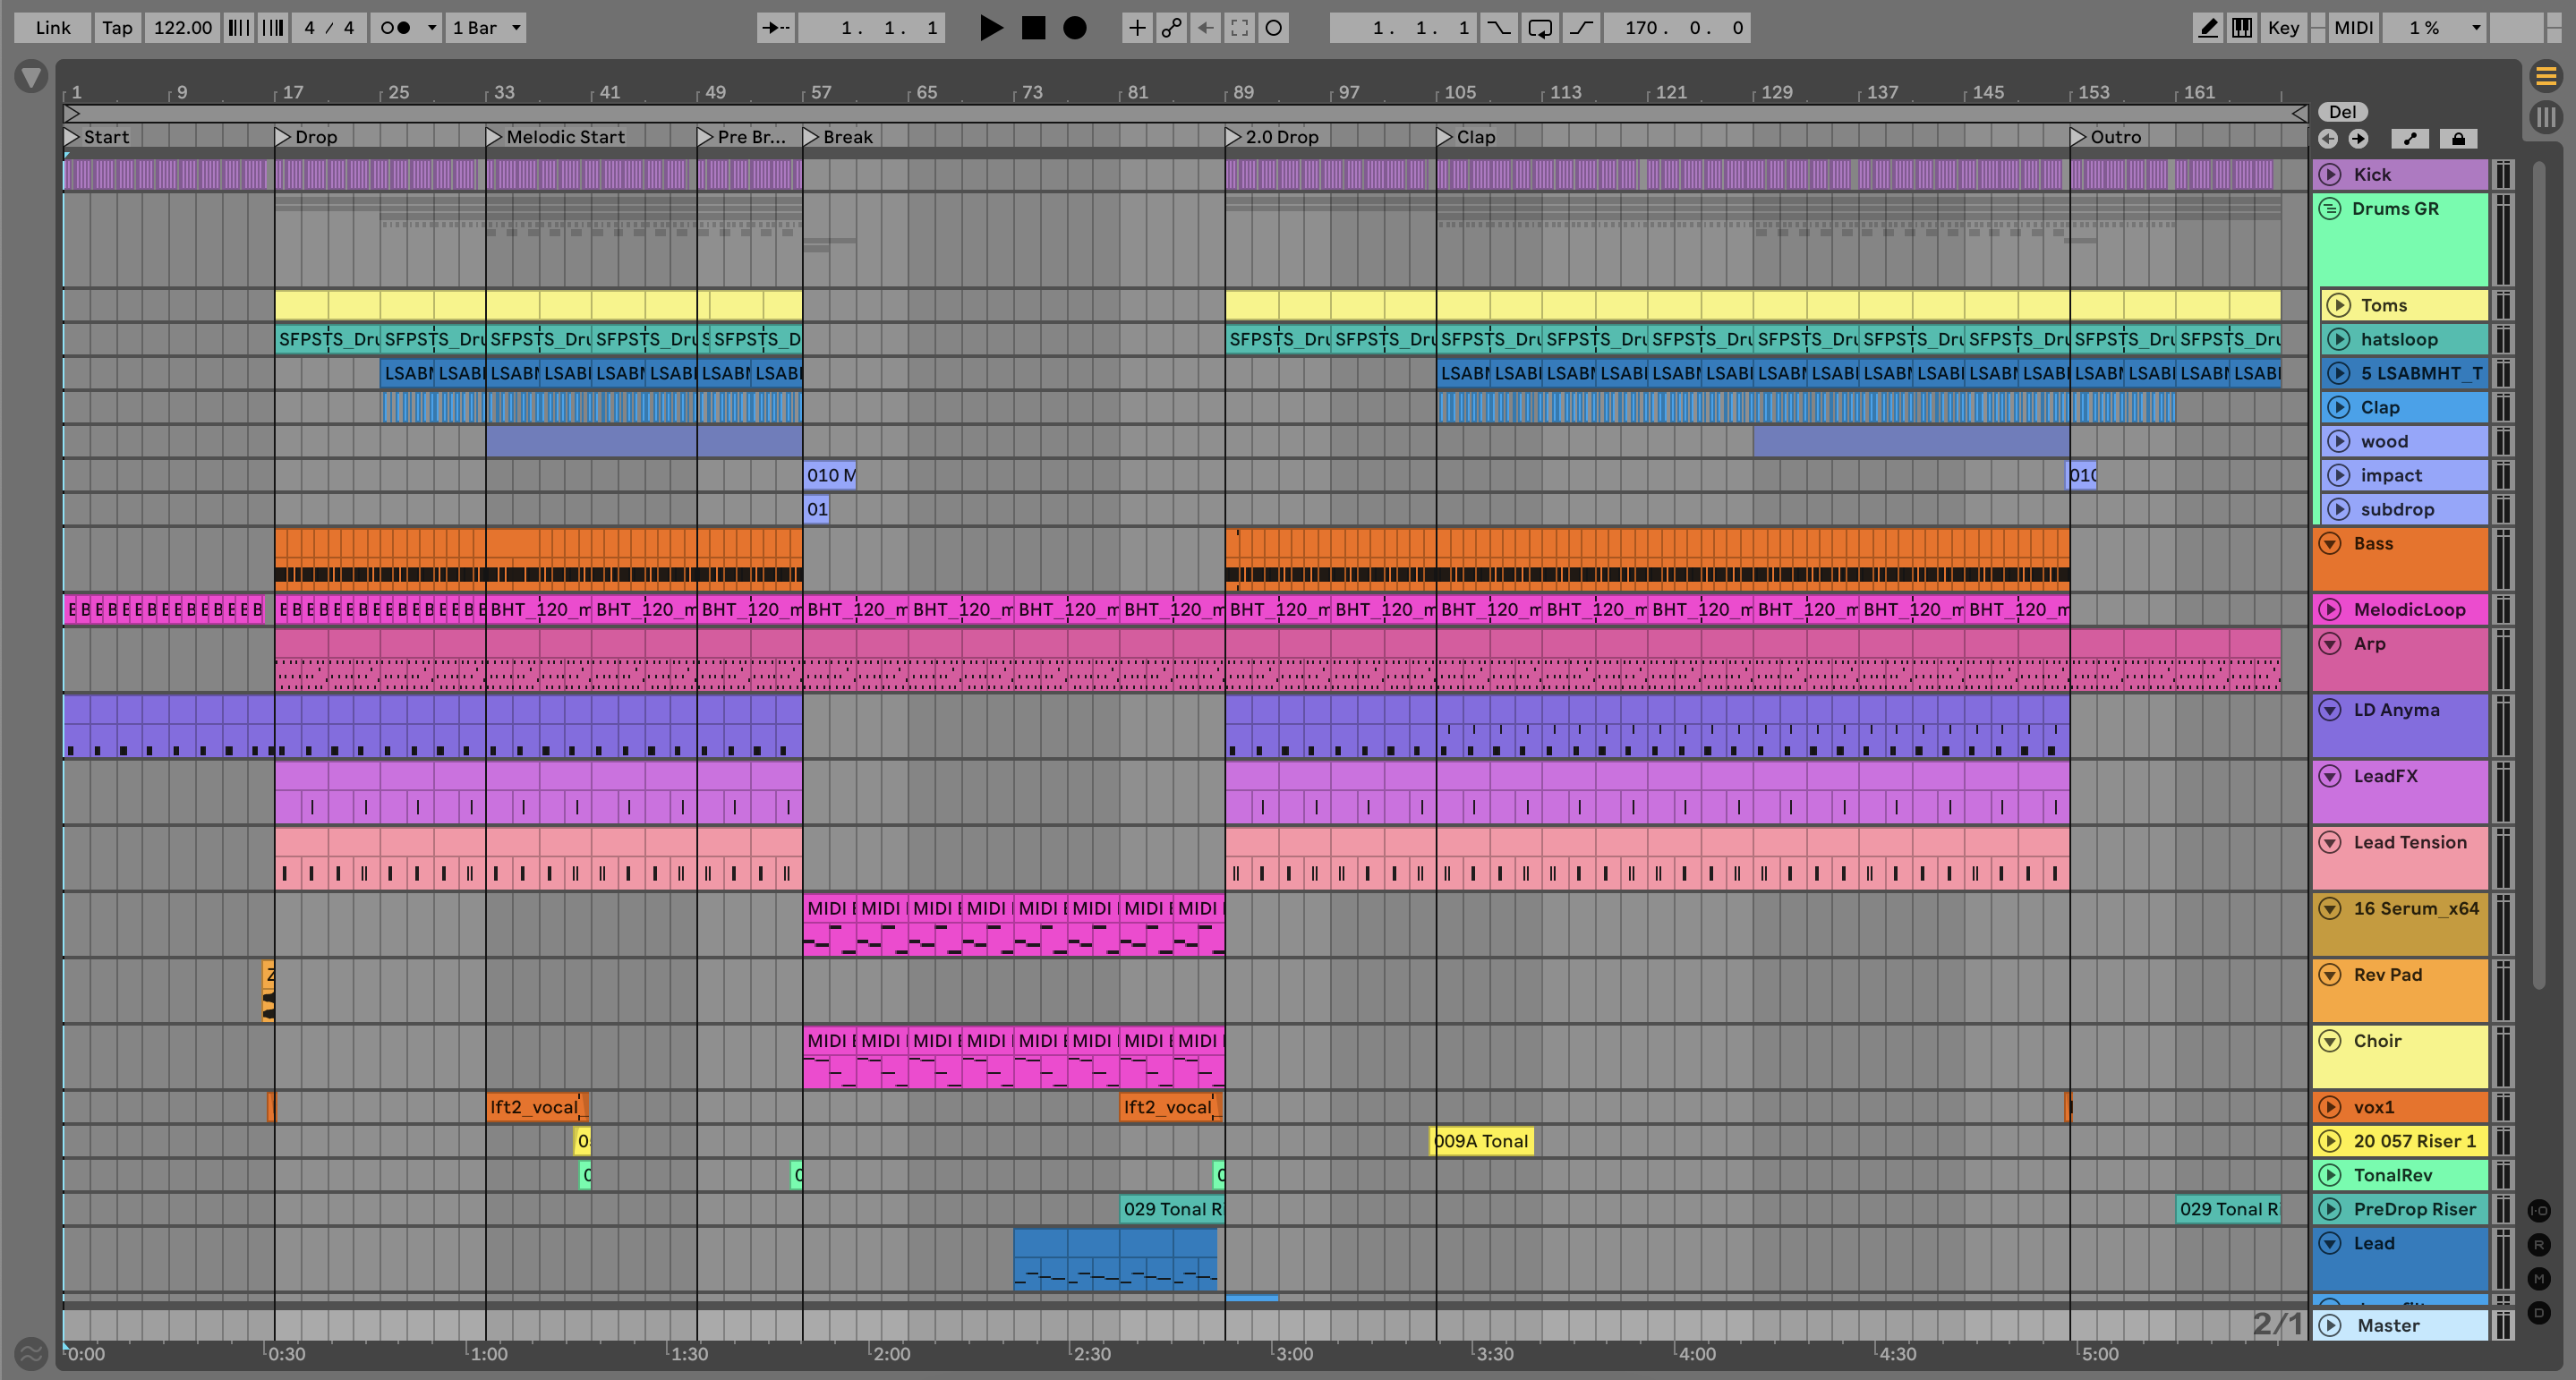The height and width of the screenshot is (1380, 2576).
Task: Toggle Key map mode switch
Action: point(2283,28)
